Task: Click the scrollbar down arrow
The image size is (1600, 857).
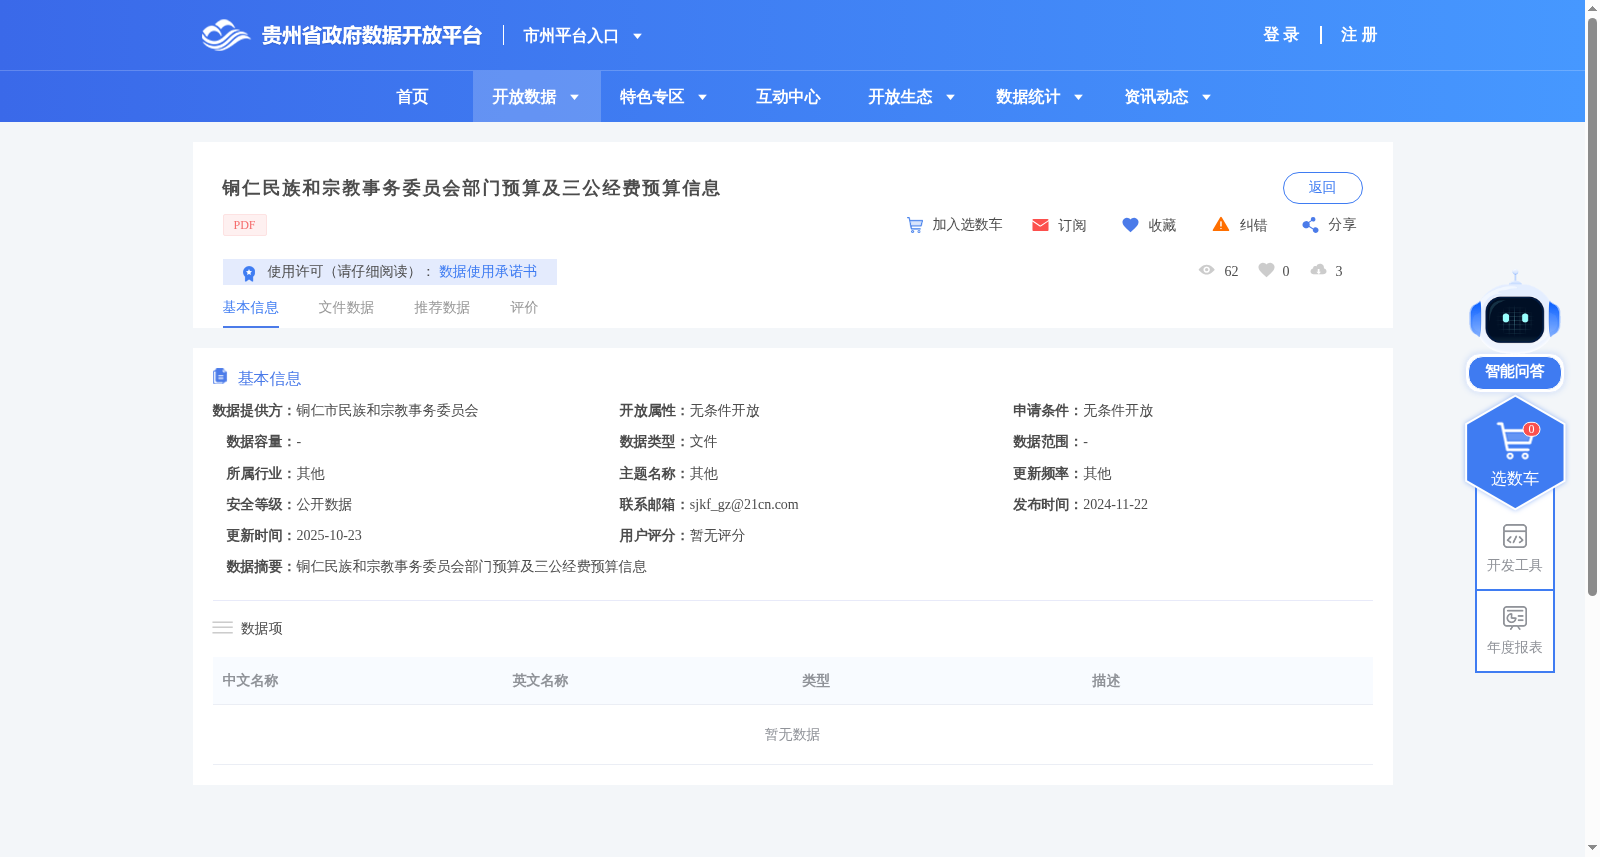Action: tap(1592, 848)
